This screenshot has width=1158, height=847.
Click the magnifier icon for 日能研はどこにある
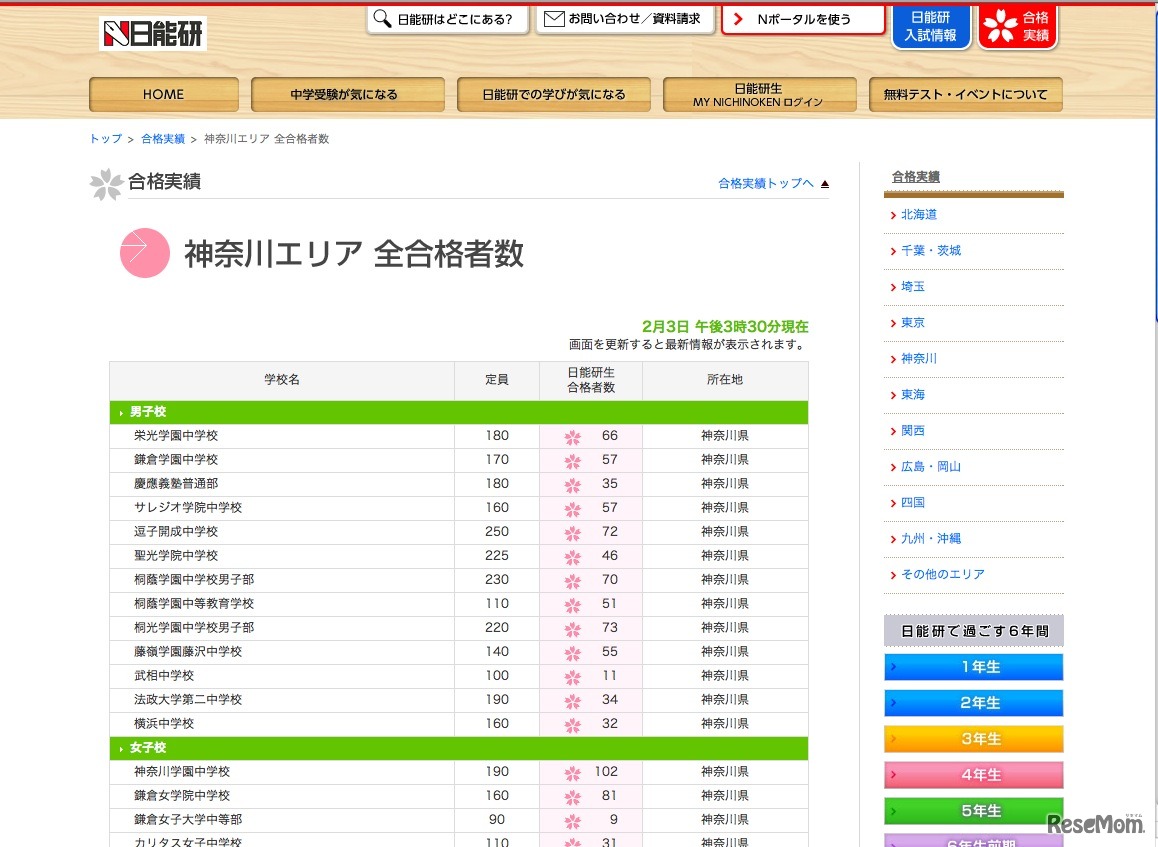[x=382, y=19]
